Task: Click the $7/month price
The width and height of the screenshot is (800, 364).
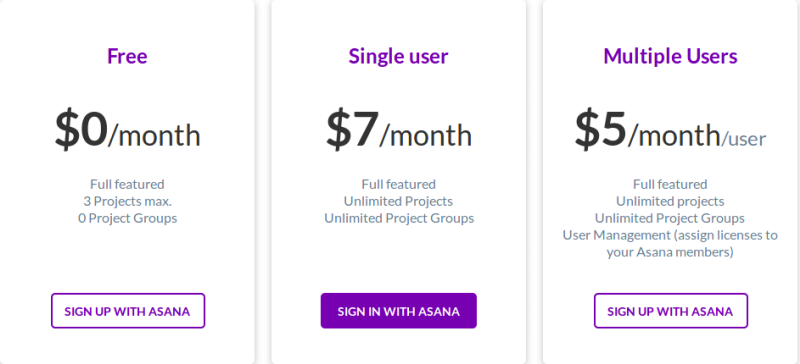Action: (x=399, y=131)
